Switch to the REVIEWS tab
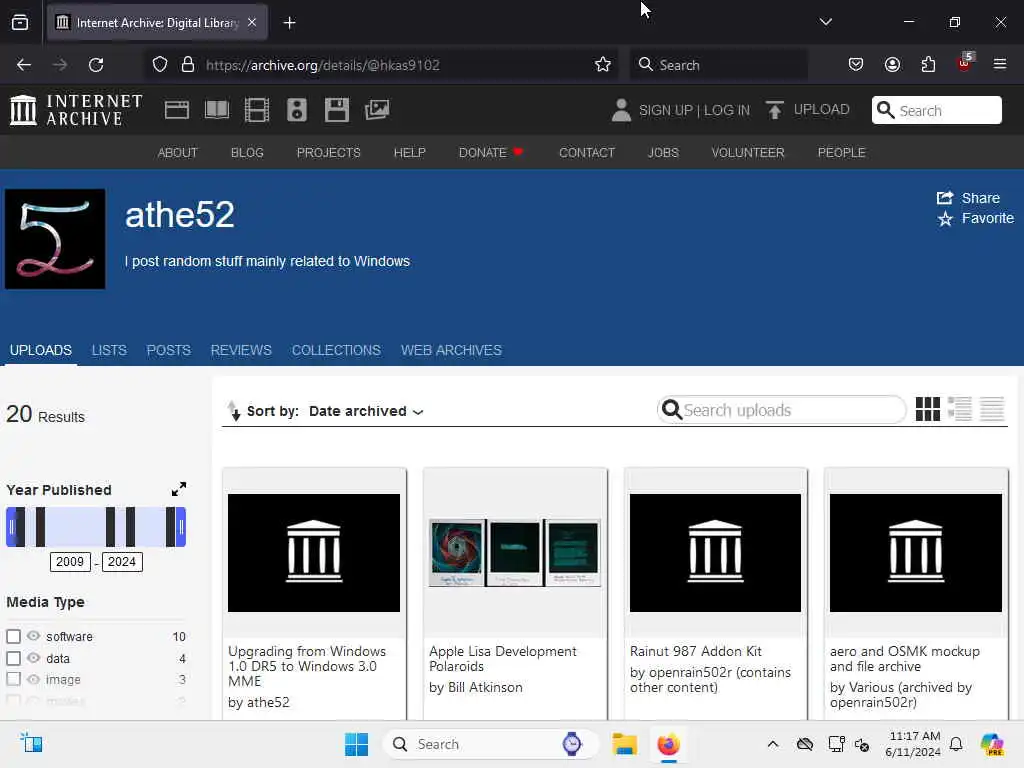1024x768 pixels. (x=241, y=350)
